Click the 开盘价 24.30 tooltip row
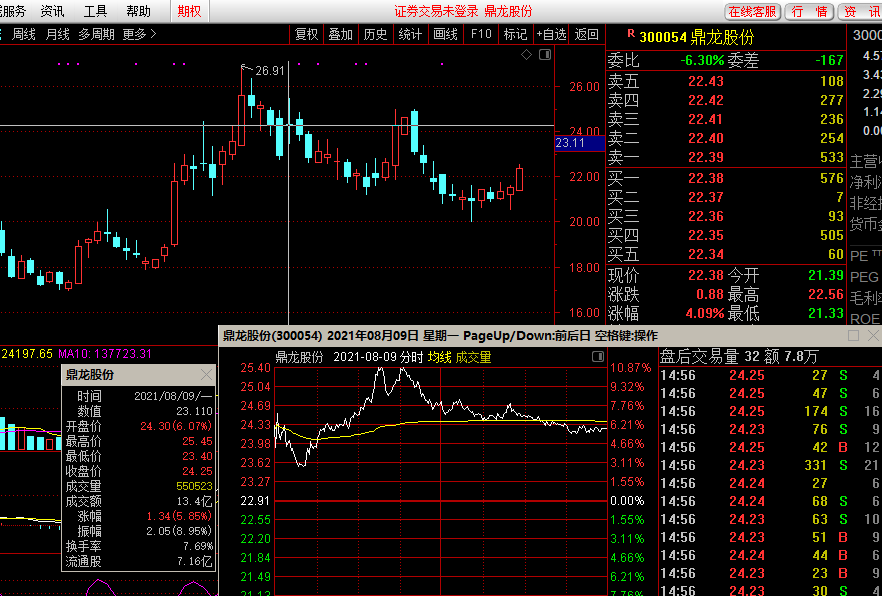882x596 pixels. click(139, 426)
